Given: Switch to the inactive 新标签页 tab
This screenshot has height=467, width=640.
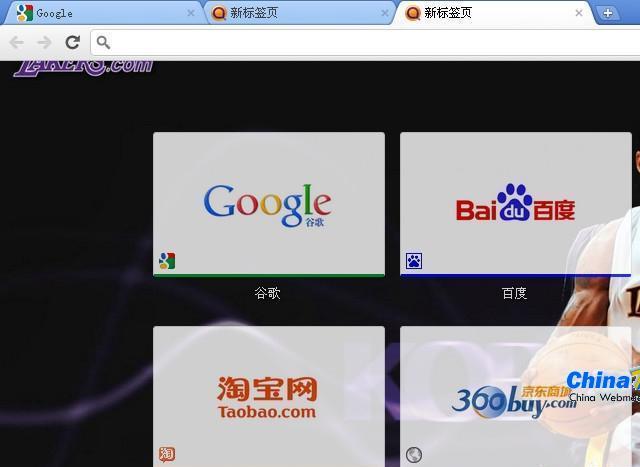Looking at the screenshot, I should pos(295,13).
